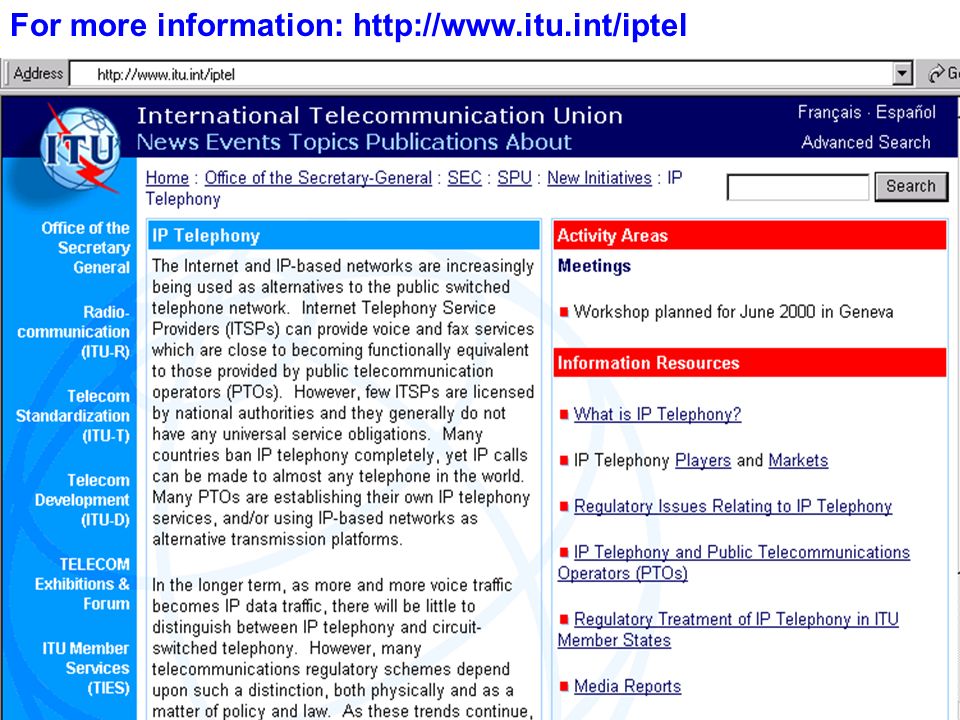The image size is (960, 720).
Task: Click text Workshop planned for June 2000 in Geneva
Action: [733, 312]
